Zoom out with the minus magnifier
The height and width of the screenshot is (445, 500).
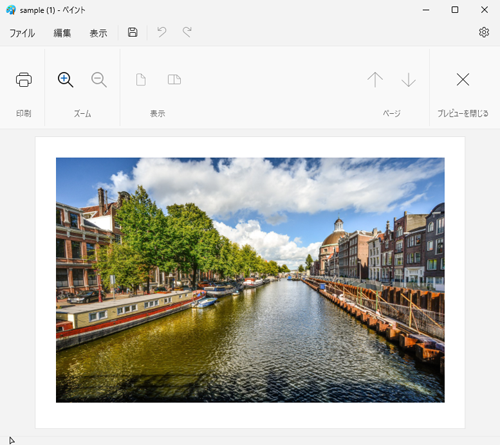[99, 80]
